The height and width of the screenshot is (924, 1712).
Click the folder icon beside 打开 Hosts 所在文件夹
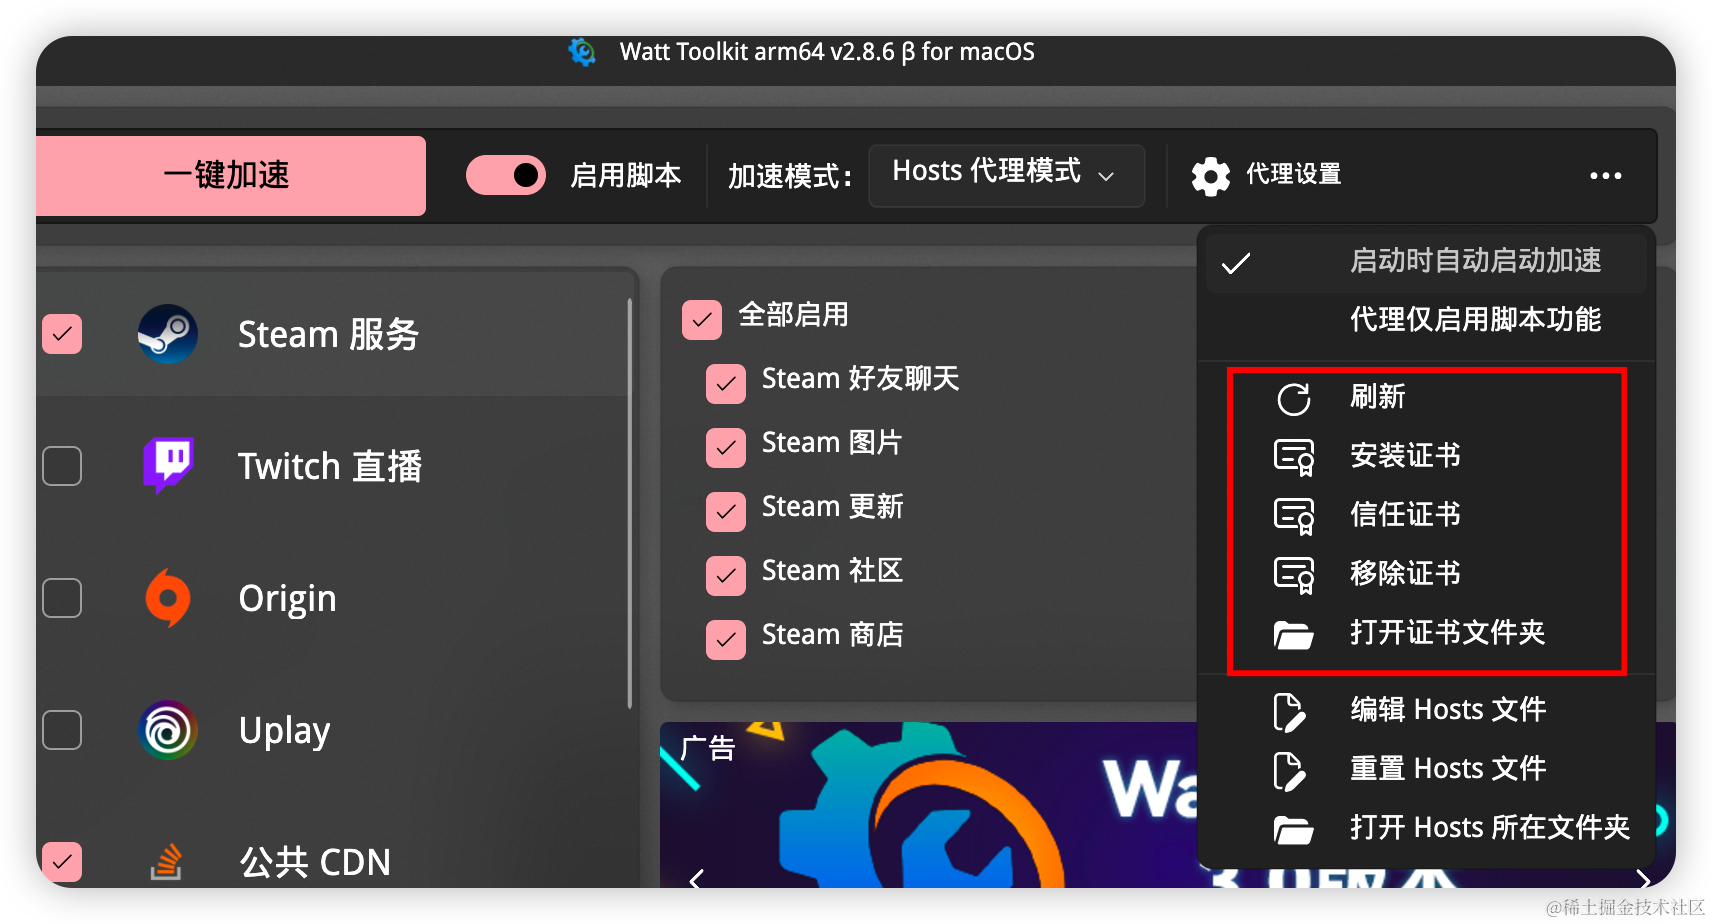point(1294,829)
